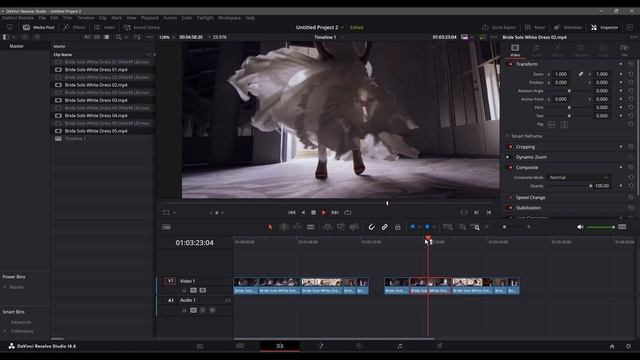Toggle the Stabilization section enable switch

[510, 208]
